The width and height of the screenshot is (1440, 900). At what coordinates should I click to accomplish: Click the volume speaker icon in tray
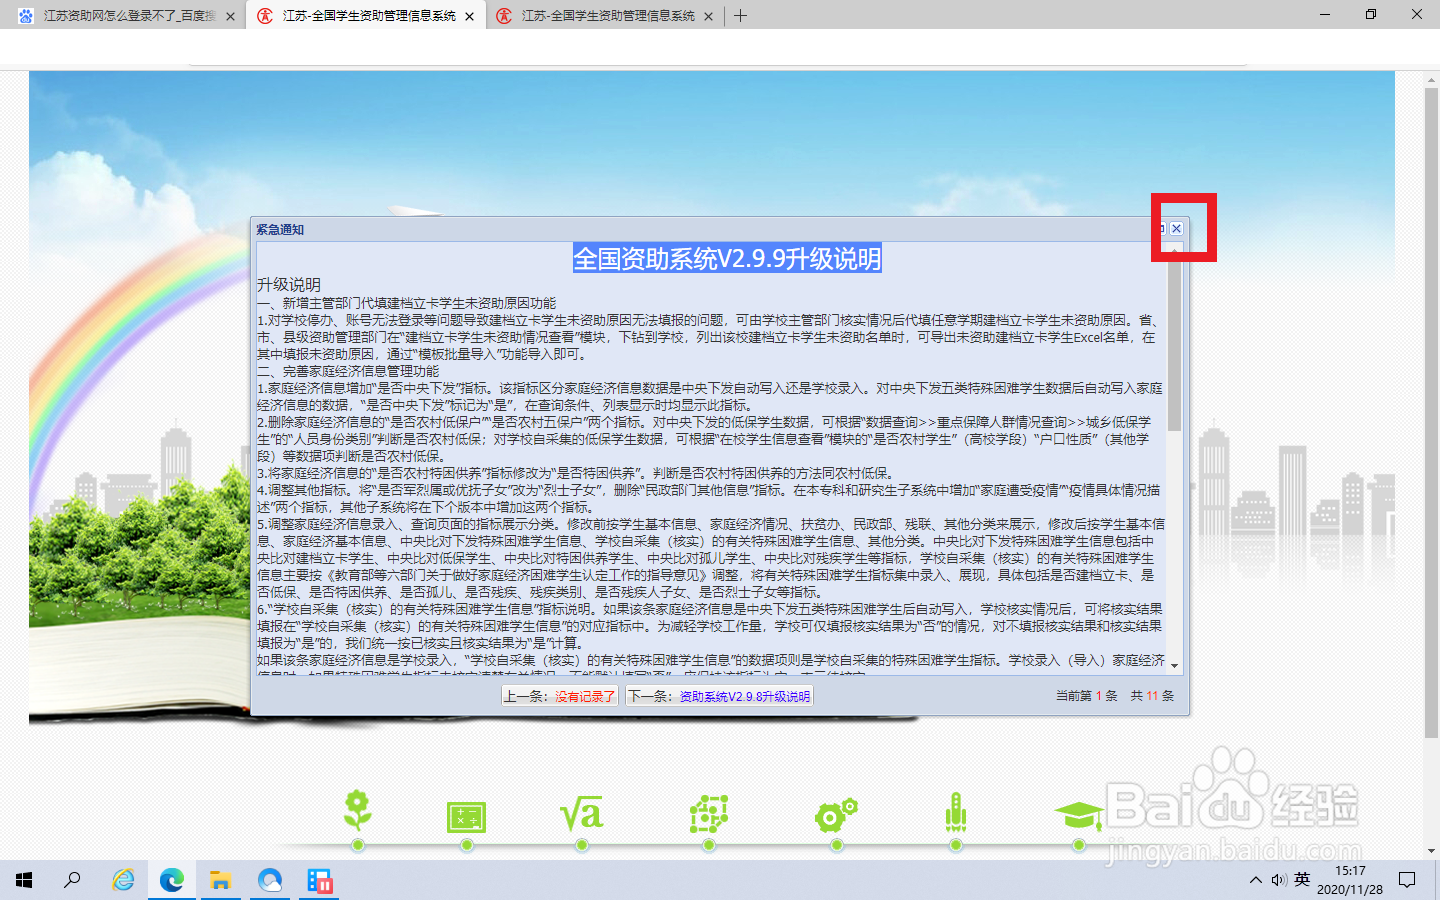1279,880
